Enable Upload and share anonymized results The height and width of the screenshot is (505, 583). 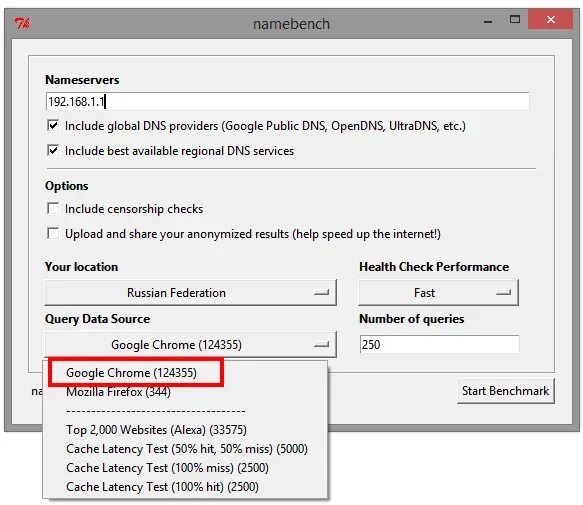tap(53, 234)
